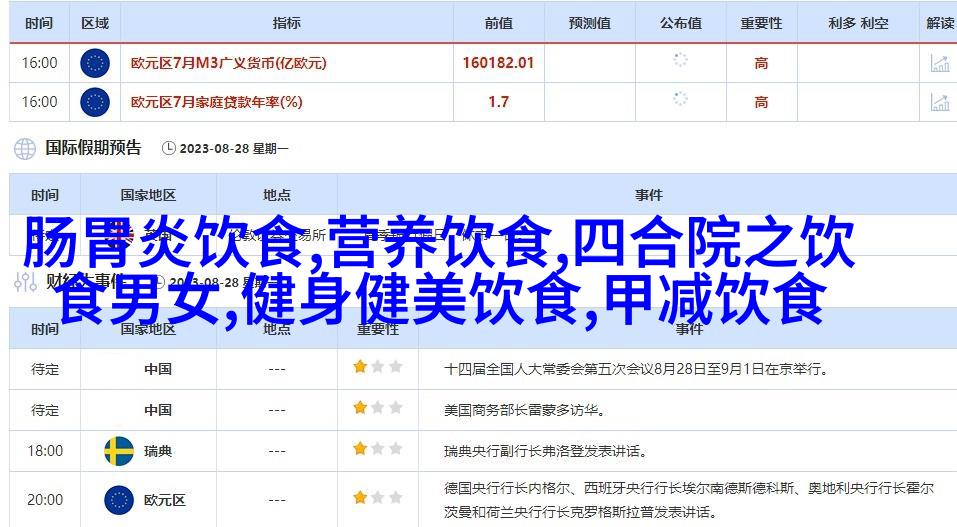Click the Sweden flag icon in the 18:00 row
Image resolution: width=957 pixels, height=527 pixels.
119,451
